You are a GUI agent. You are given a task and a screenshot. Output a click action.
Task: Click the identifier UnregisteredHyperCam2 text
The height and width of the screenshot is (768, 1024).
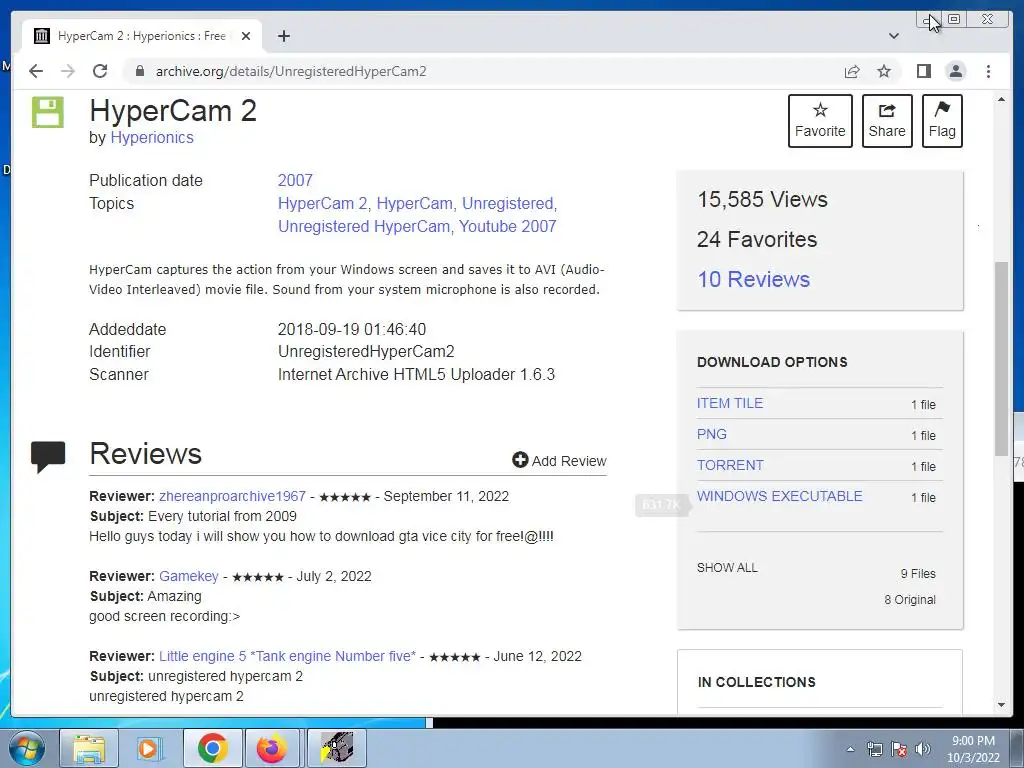pos(366,351)
